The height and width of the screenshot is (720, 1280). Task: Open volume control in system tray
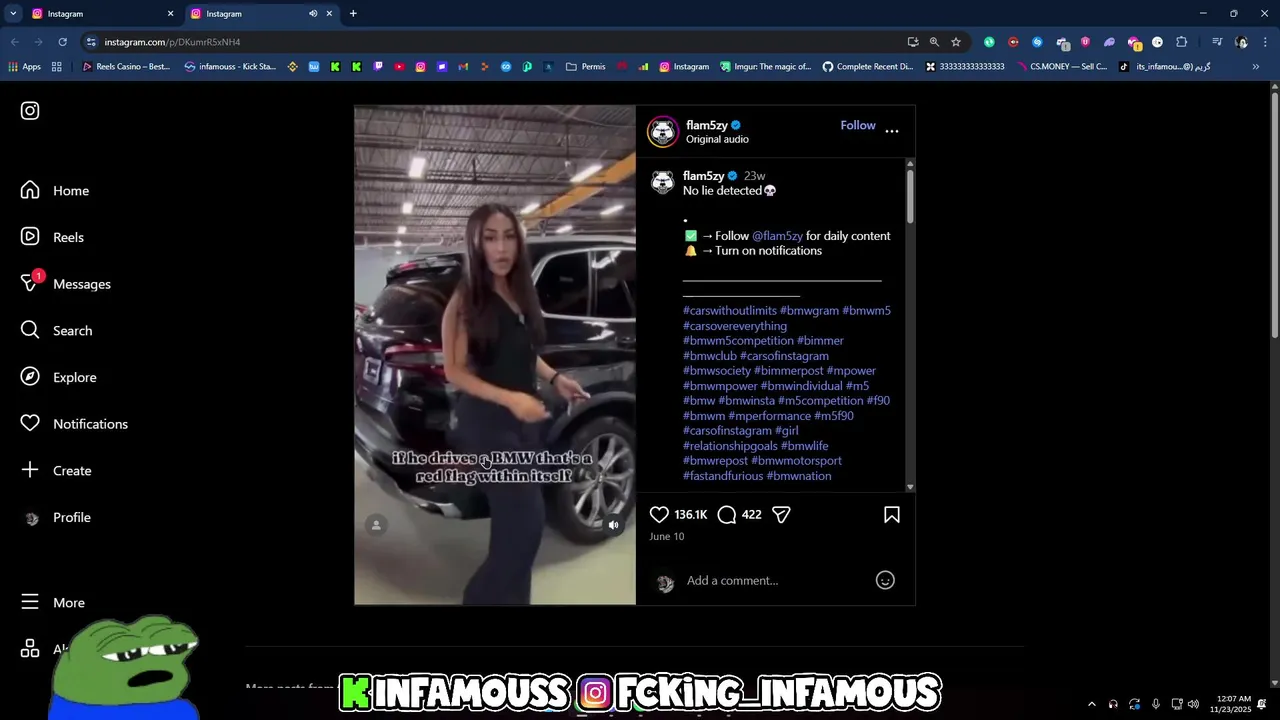(1193, 704)
